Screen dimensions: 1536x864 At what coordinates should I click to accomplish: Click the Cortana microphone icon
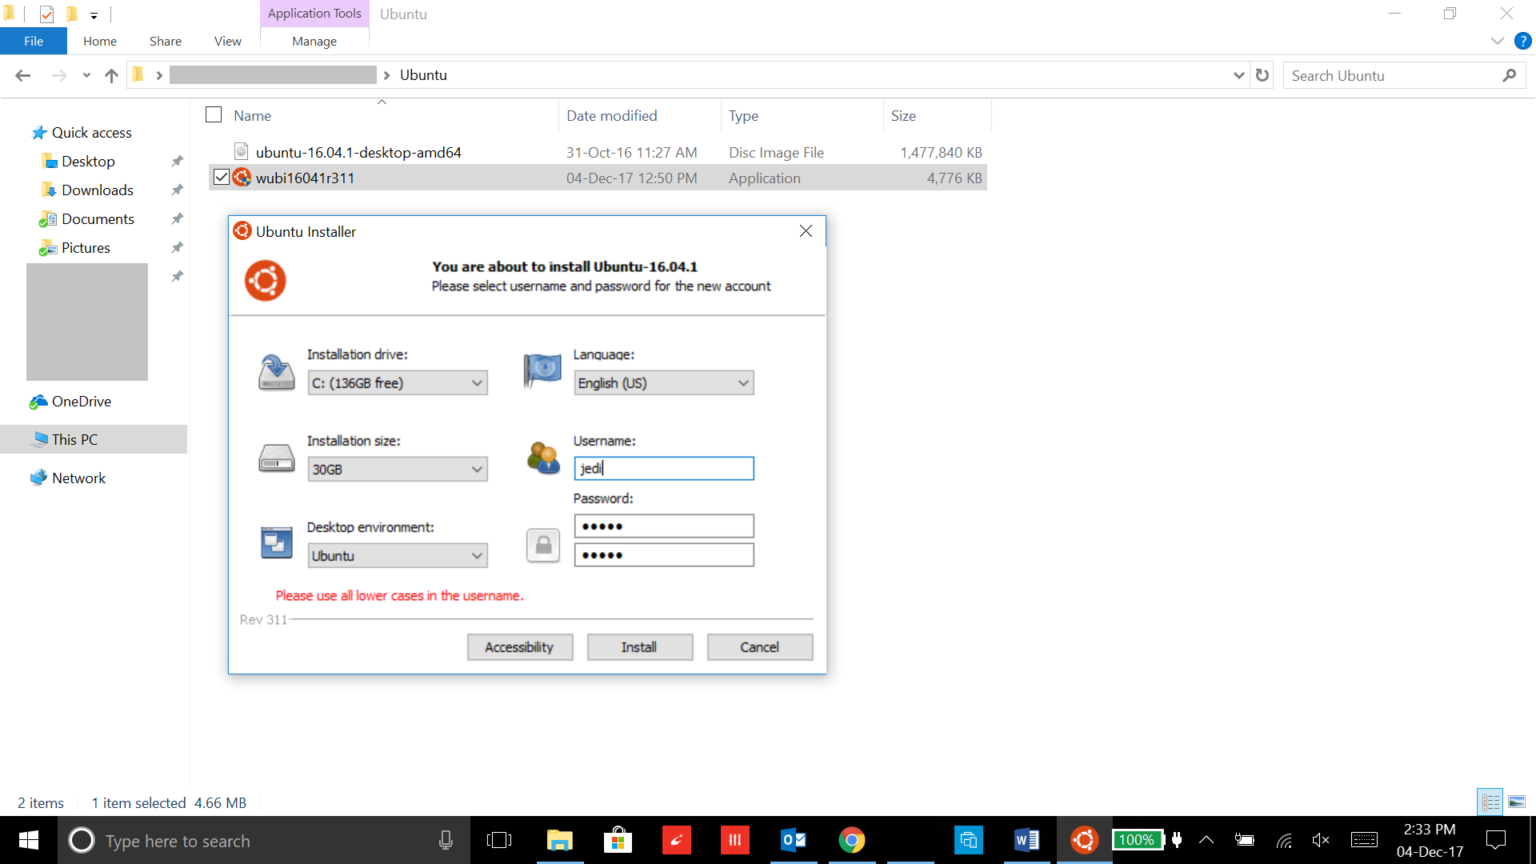[446, 841]
